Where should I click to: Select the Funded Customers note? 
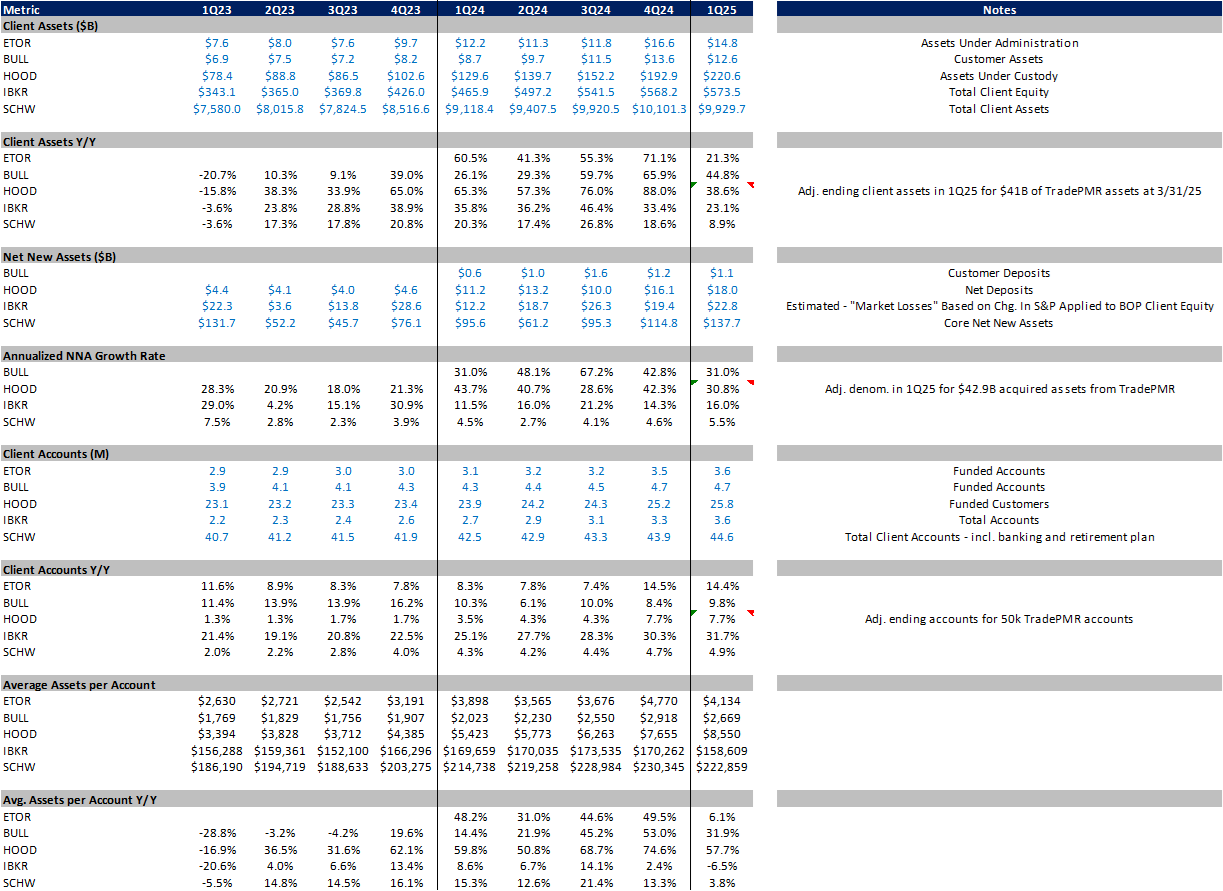tap(999, 504)
